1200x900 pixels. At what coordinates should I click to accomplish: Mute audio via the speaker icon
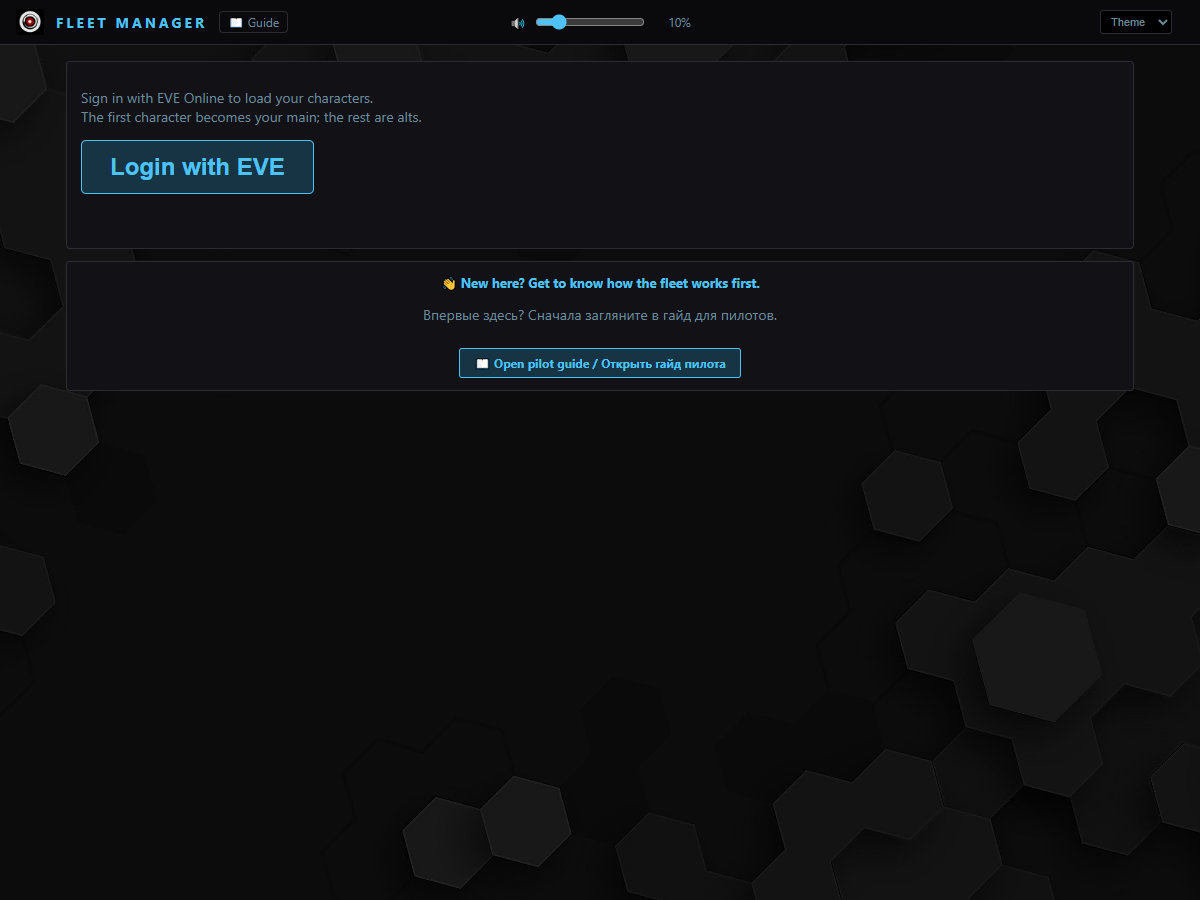tap(518, 23)
